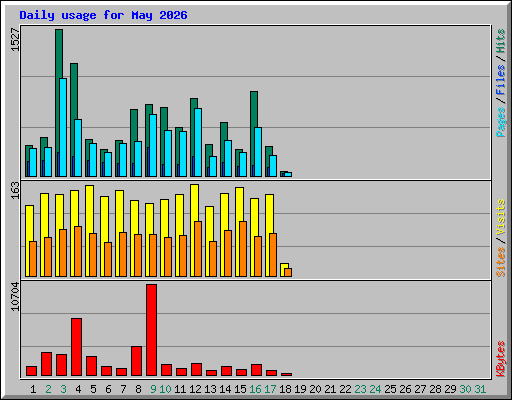Screen dimensions: 512x400
Task: Click green day label 16 on the x-axis
Action: tap(255, 389)
